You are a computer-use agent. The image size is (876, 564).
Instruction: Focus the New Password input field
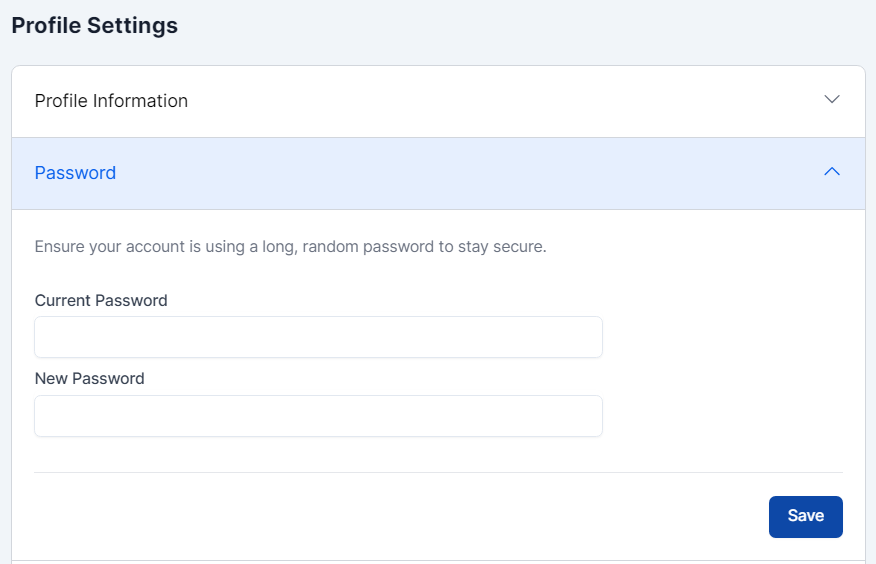[x=318, y=416]
